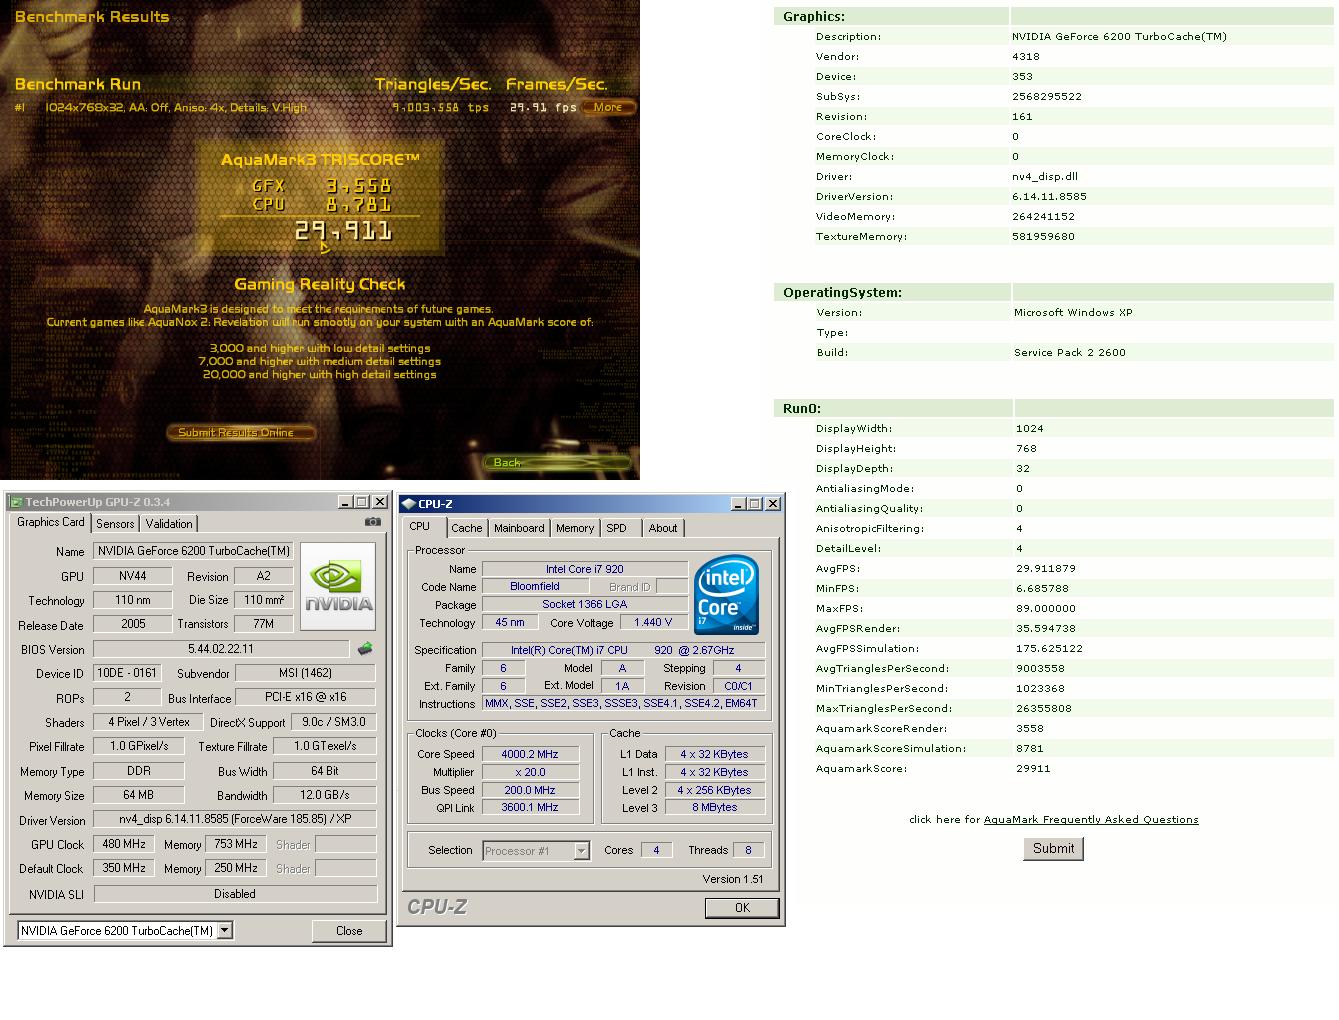This screenshot has width=1339, height=1020.
Task: Click the Submit button on the results page
Action: (1053, 848)
